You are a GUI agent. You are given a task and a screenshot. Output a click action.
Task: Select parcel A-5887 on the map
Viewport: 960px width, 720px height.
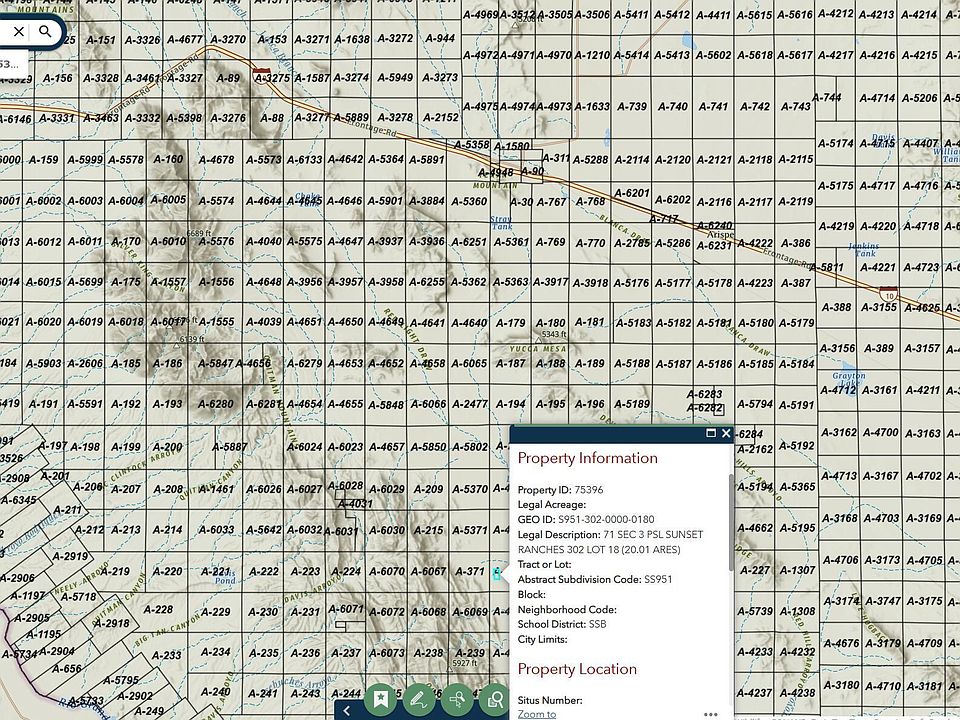[x=230, y=447]
